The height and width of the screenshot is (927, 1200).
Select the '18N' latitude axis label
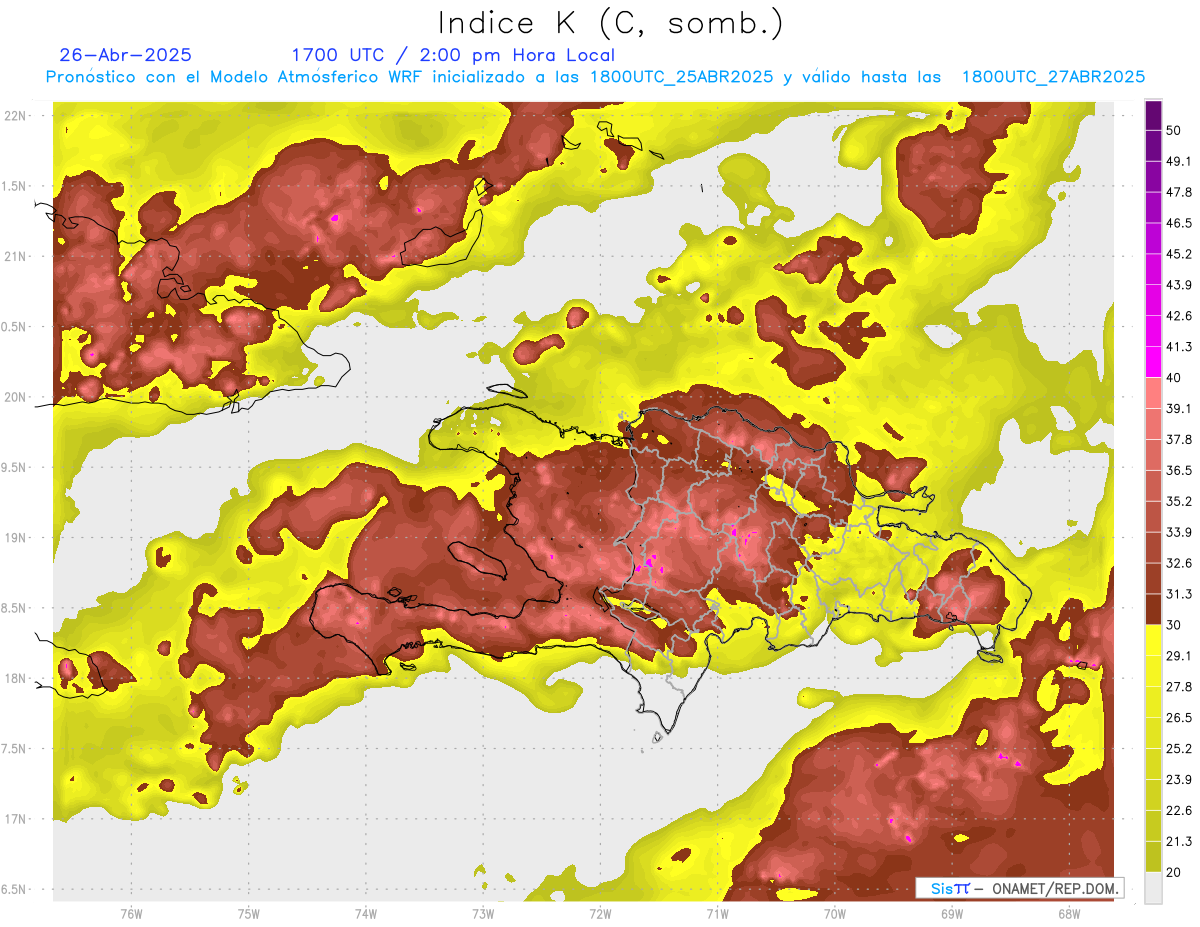pyautogui.click(x=16, y=679)
